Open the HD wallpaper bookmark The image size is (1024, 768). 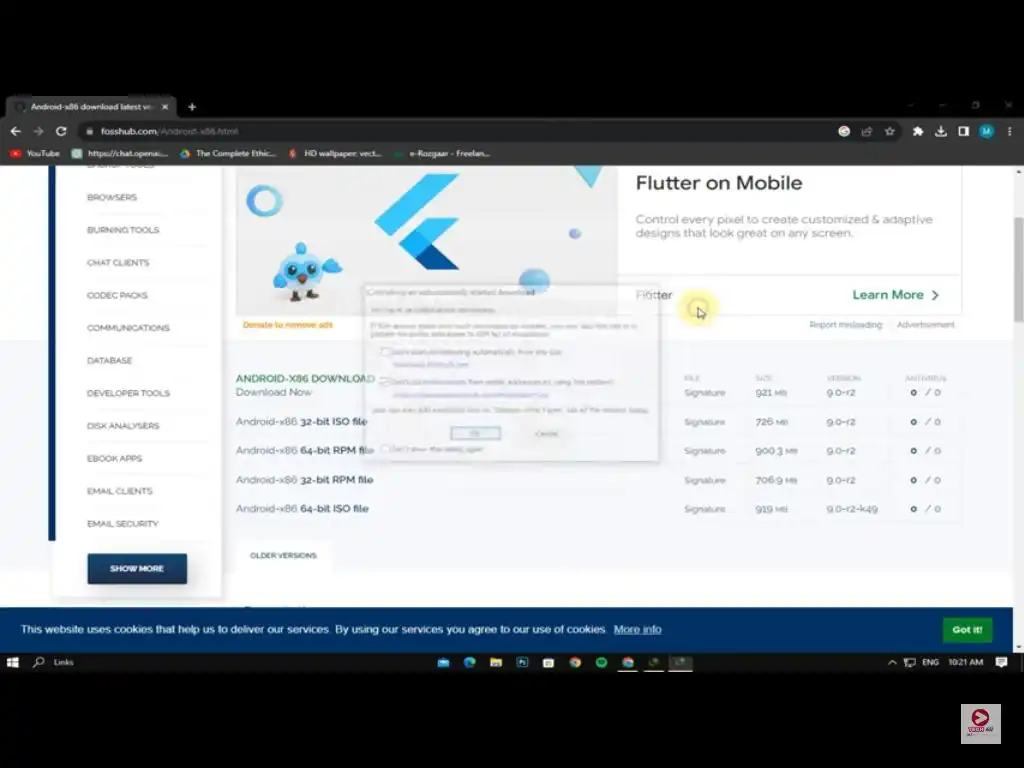point(335,153)
